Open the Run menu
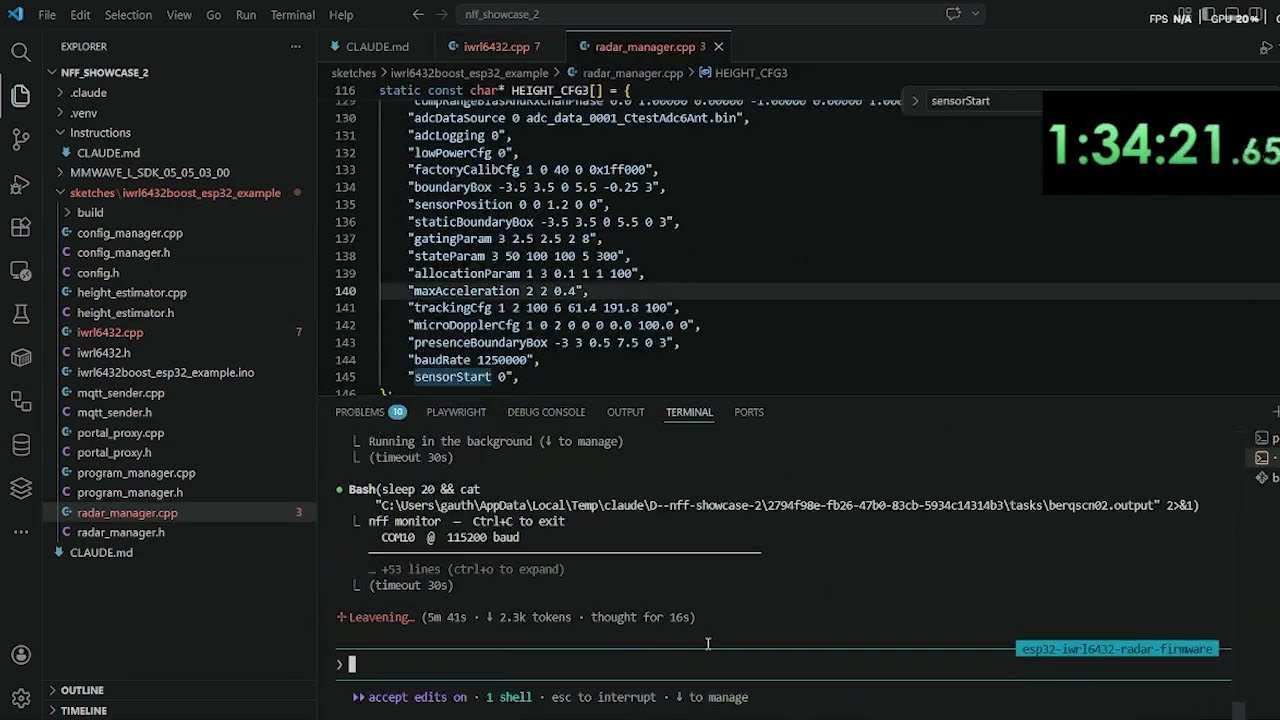Image resolution: width=1280 pixels, height=720 pixels. tap(246, 15)
